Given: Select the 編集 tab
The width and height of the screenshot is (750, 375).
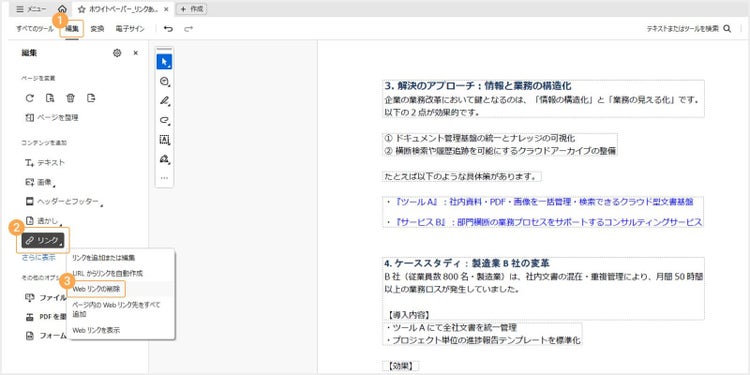Looking at the screenshot, I should click(72, 29).
